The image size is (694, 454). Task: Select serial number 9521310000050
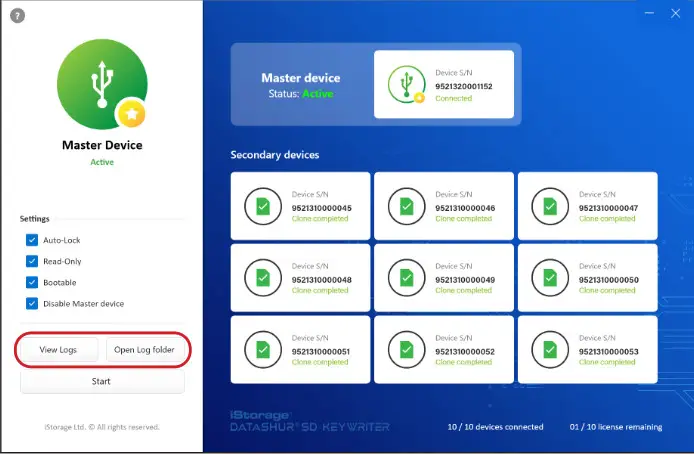click(x=609, y=280)
